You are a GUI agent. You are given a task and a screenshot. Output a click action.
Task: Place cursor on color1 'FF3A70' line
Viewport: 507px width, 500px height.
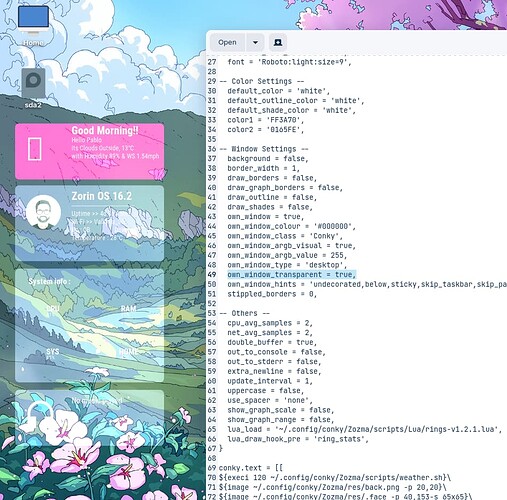point(266,120)
